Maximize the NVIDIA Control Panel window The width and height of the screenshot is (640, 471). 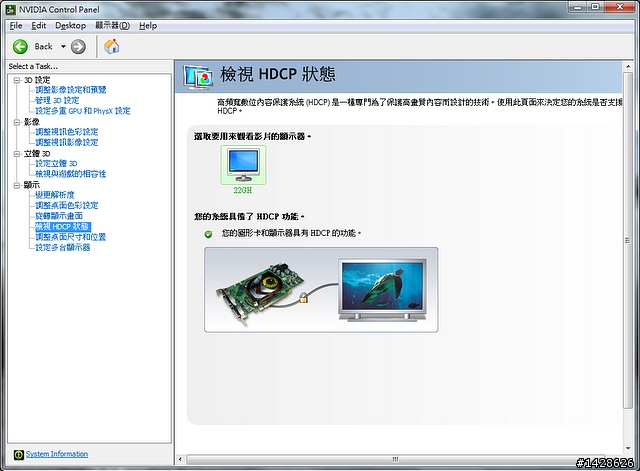(596, 7)
